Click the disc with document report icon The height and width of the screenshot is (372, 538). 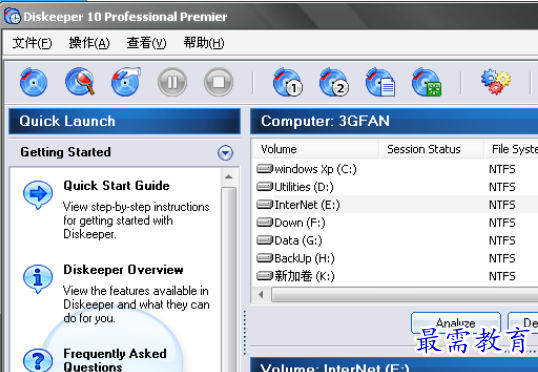(380, 82)
